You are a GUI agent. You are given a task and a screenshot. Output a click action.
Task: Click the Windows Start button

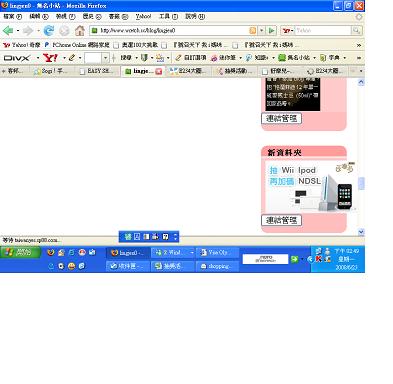coord(20,252)
